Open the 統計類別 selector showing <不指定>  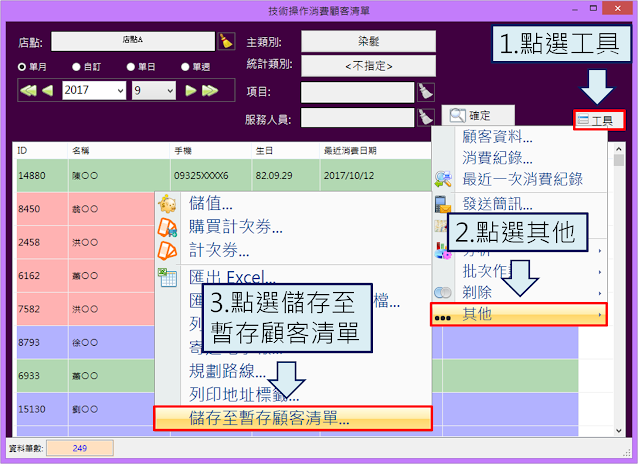click(368, 66)
